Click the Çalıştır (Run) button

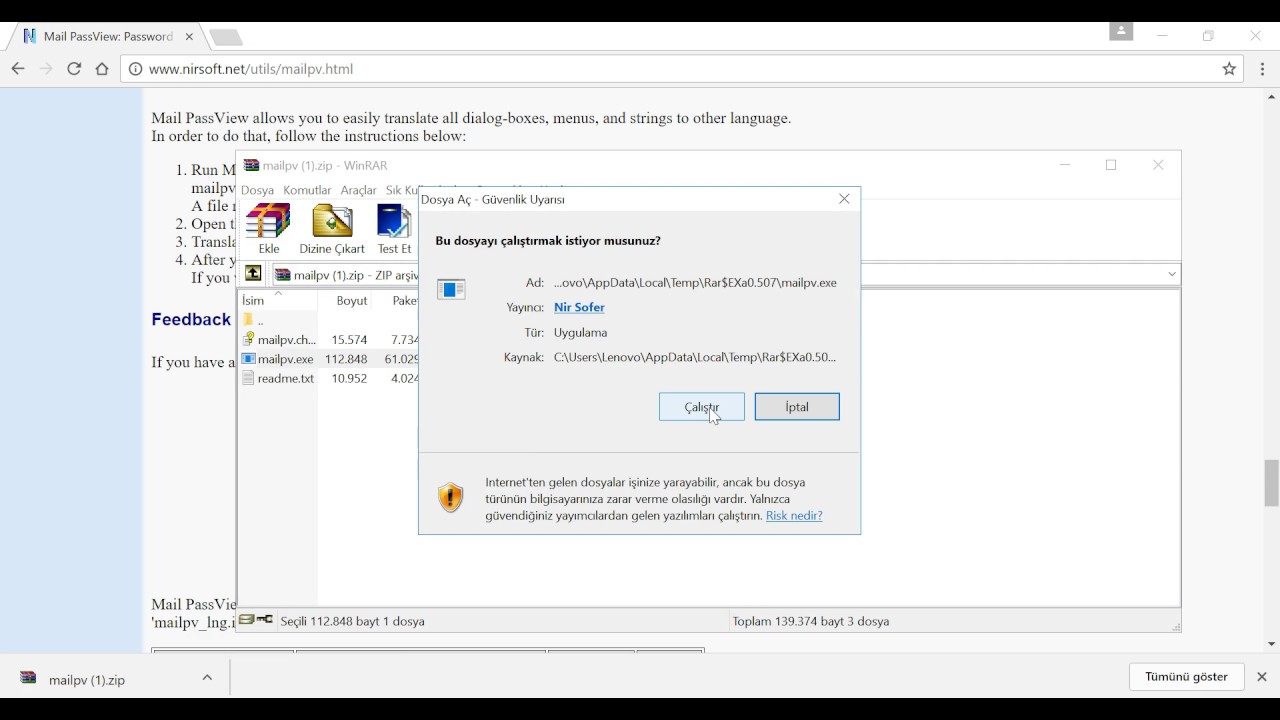702,407
